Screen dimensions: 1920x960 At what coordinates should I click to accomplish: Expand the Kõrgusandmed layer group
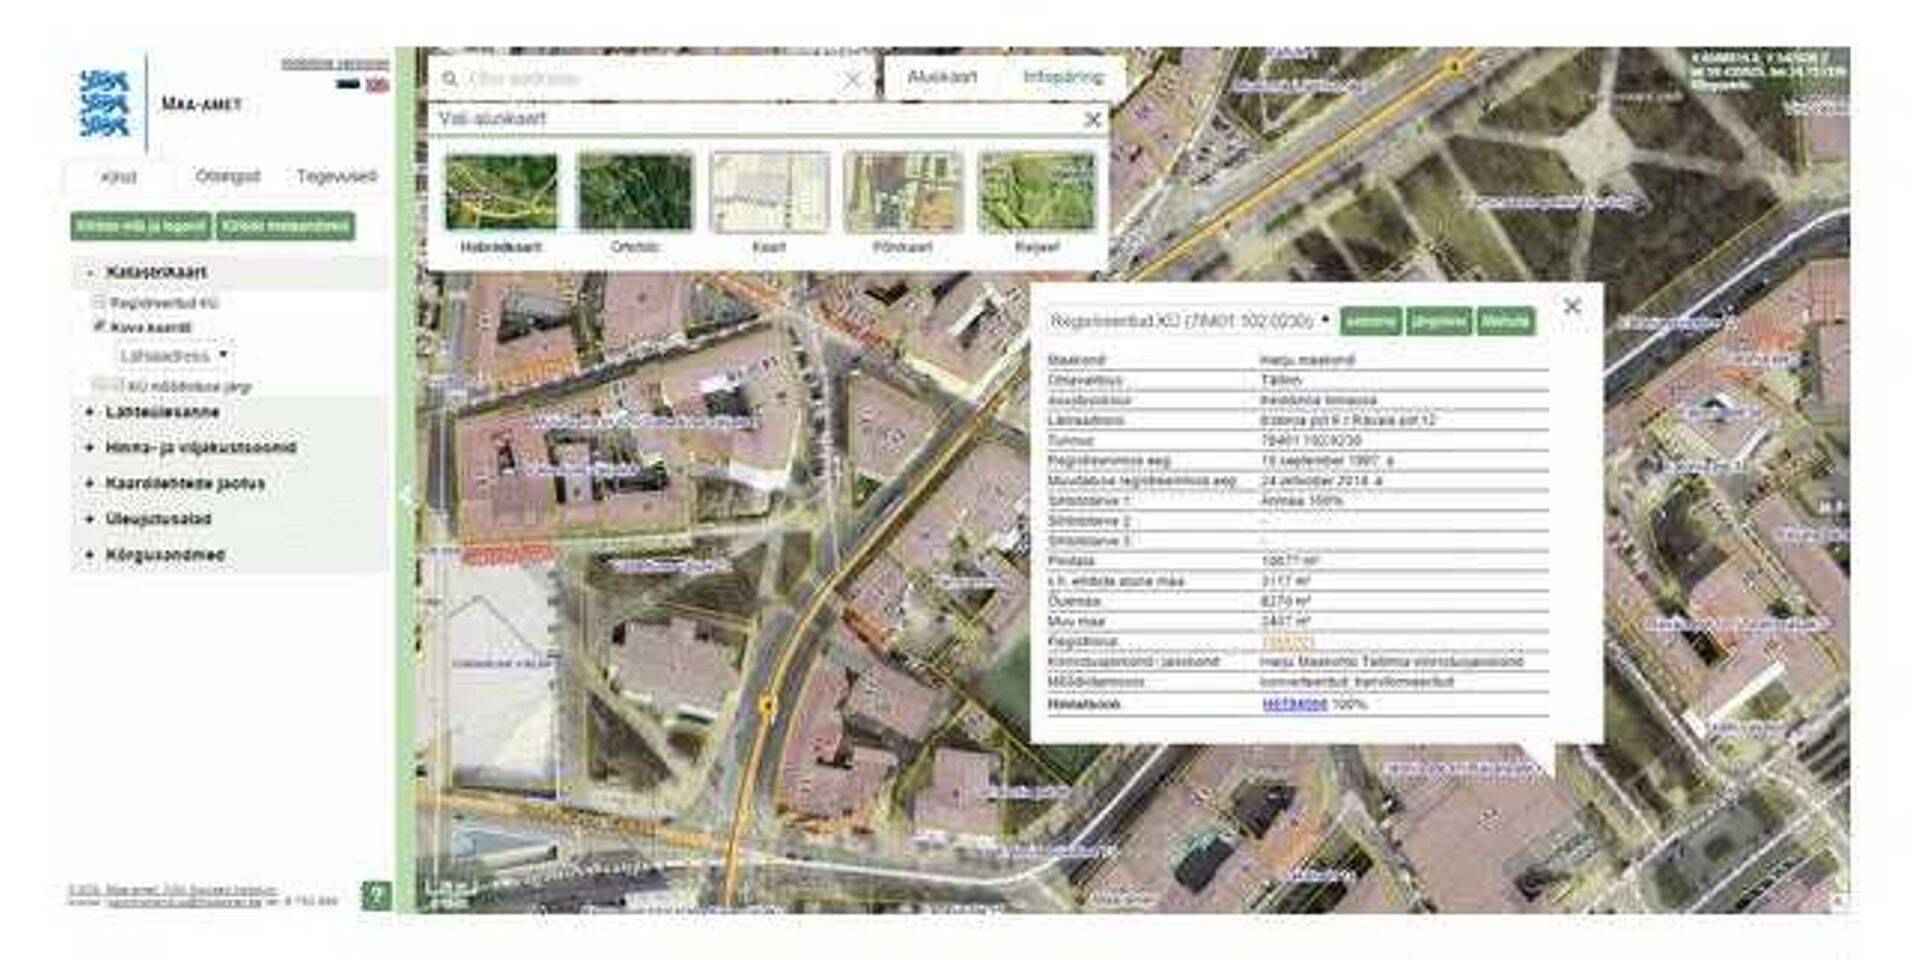click(90, 555)
